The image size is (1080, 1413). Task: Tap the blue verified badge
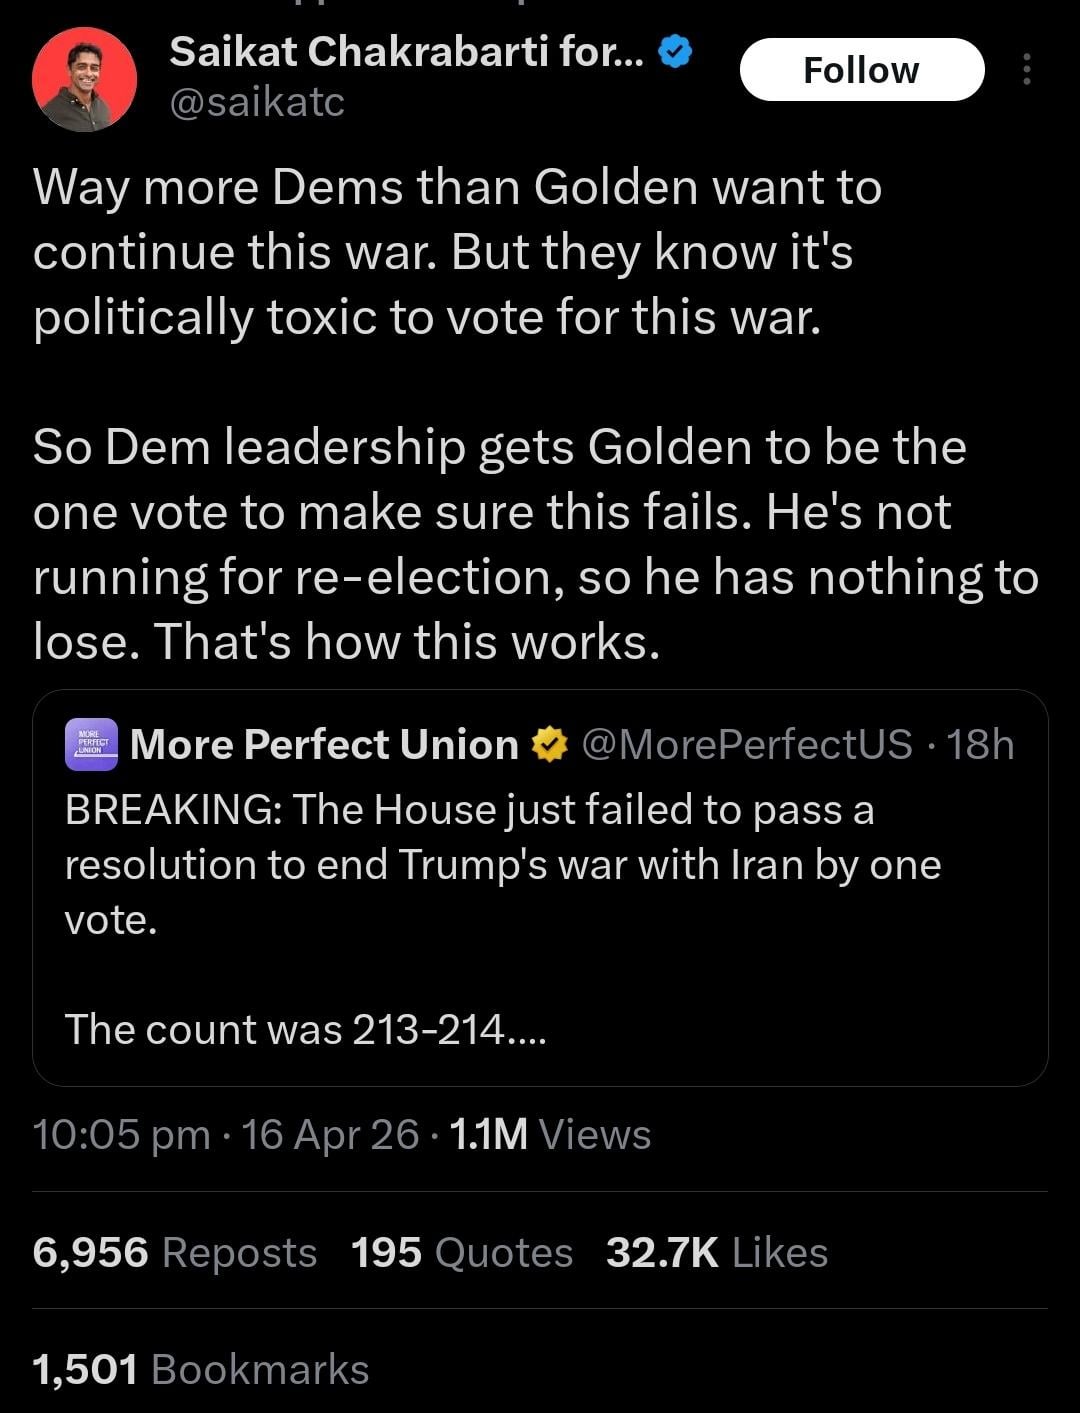(676, 51)
